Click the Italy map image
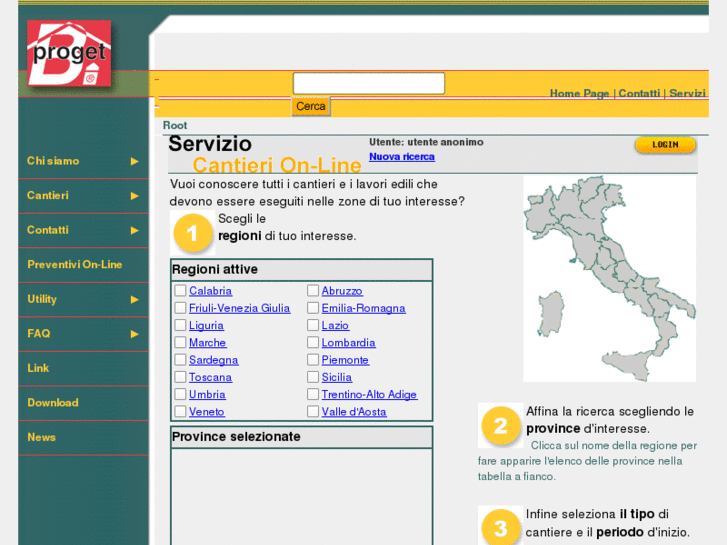727x545 pixels. pyautogui.click(x=609, y=279)
